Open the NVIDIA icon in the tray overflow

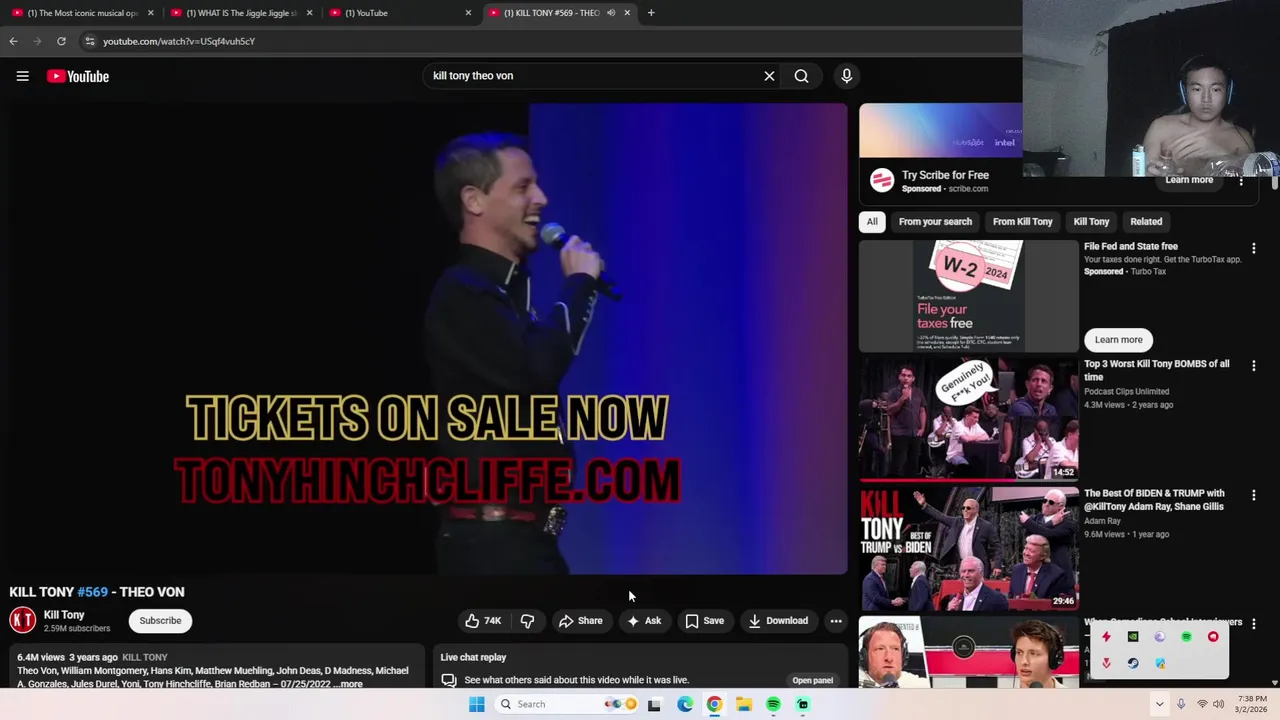pos(1133,637)
